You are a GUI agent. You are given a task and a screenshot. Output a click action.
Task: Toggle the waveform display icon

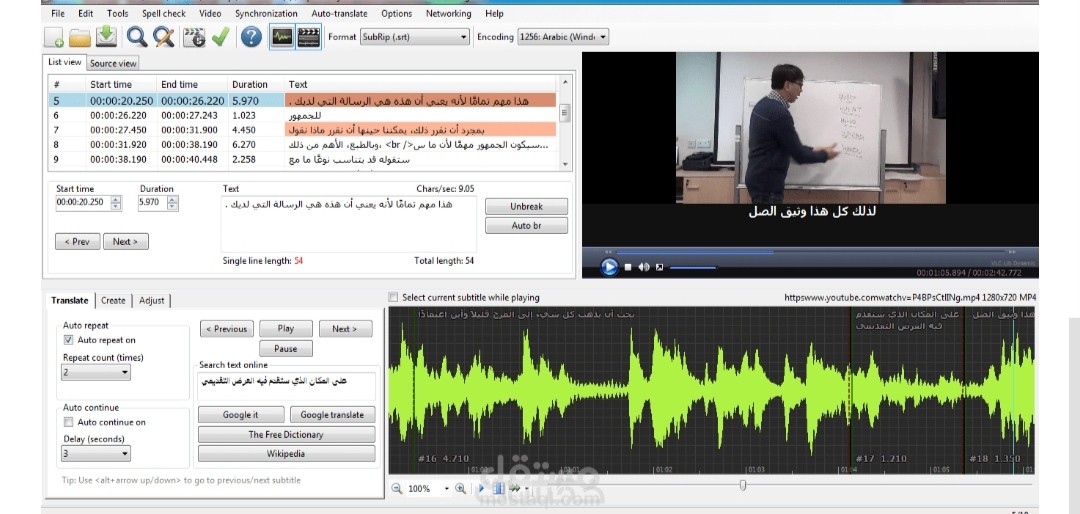(x=282, y=37)
